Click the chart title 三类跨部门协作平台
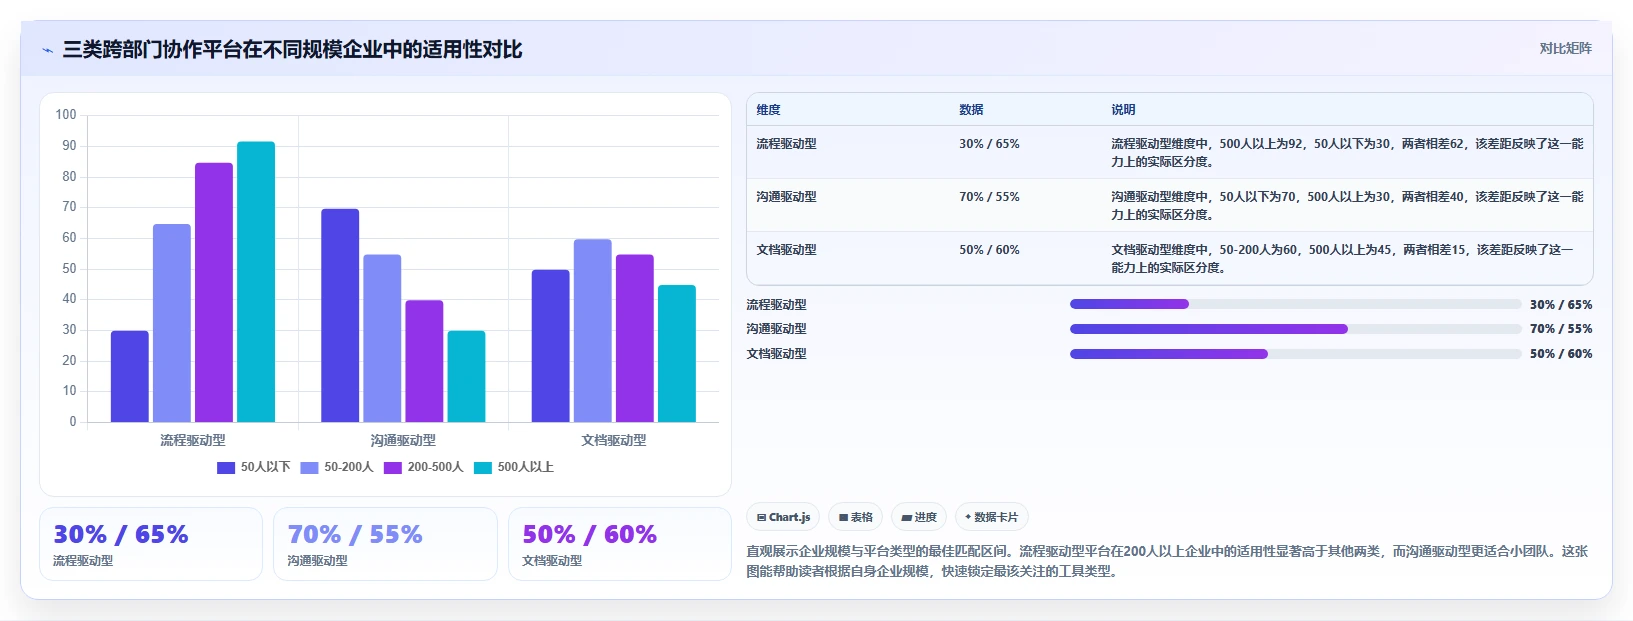The height and width of the screenshot is (621, 1633). (292, 50)
